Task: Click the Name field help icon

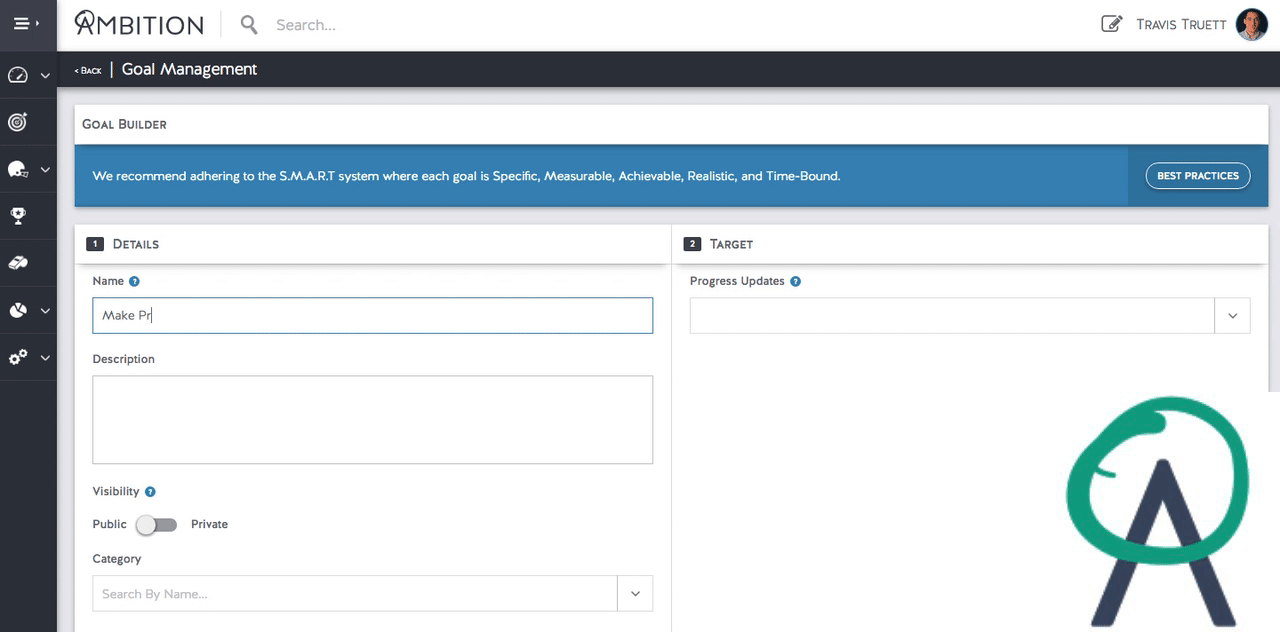Action: point(134,282)
